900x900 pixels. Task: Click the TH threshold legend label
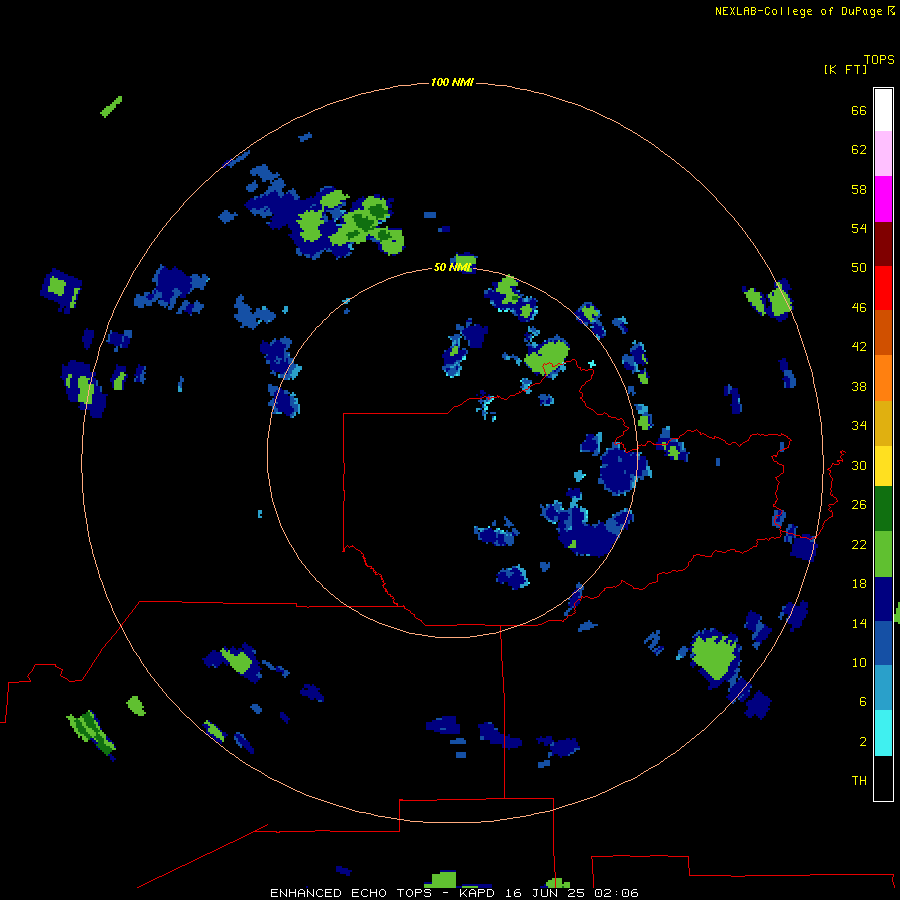(x=859, y=781)
